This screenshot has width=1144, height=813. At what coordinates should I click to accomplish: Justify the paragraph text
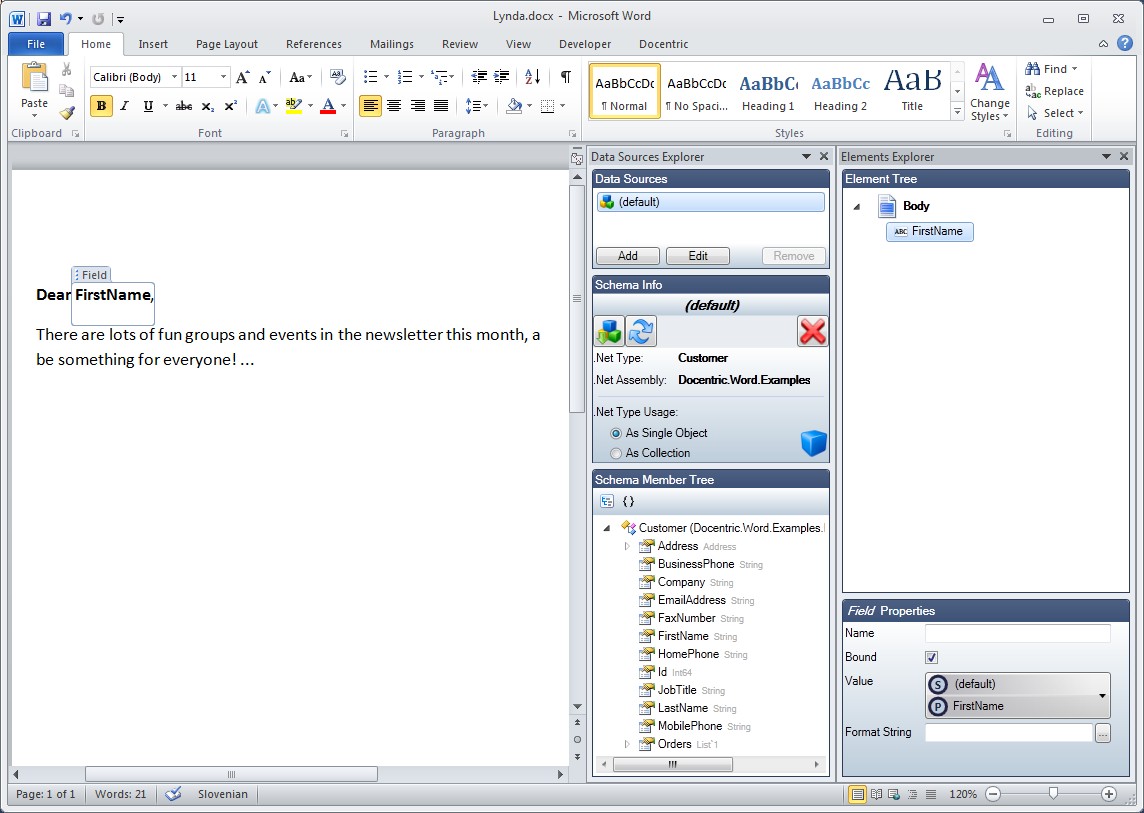(x=441, y=106)
